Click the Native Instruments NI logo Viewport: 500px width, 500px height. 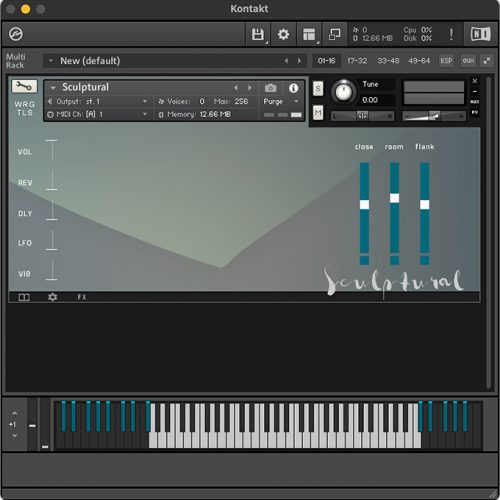pos(480,34)
